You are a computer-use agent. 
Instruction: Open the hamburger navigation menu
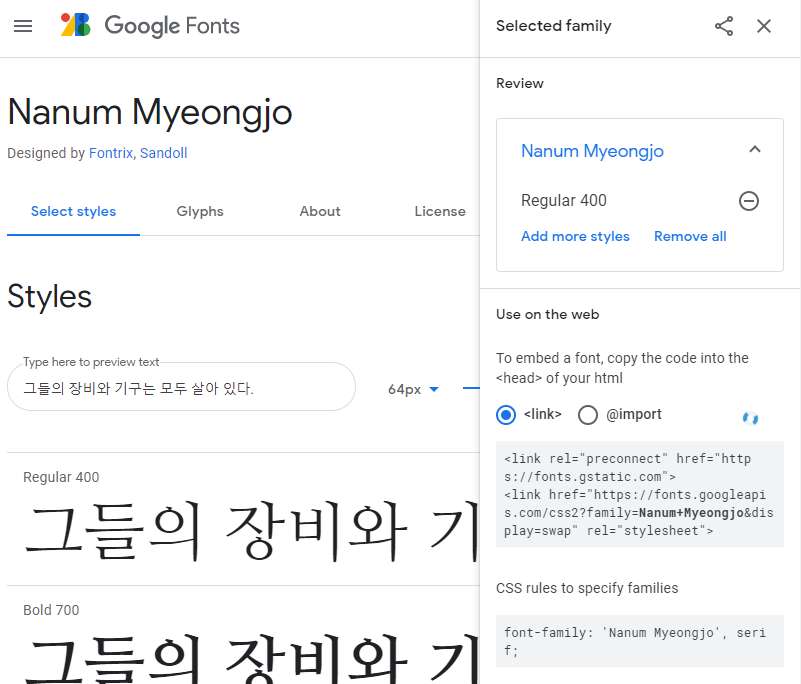pyautogui.click(x=23, y=26)
